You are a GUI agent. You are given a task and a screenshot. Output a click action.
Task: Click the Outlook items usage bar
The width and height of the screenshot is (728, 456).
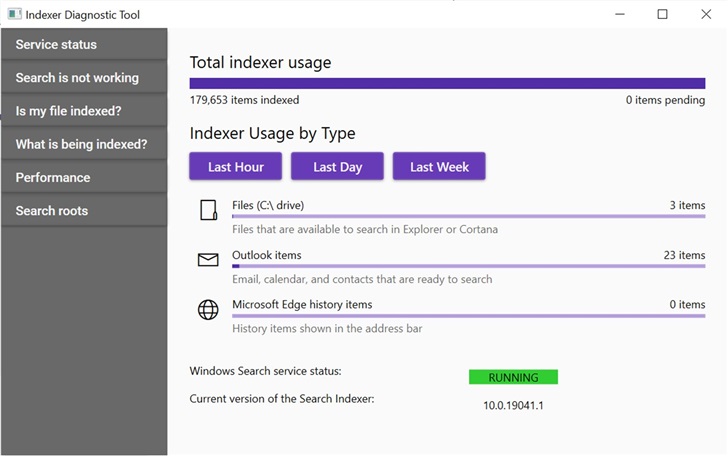coord(468,266)
